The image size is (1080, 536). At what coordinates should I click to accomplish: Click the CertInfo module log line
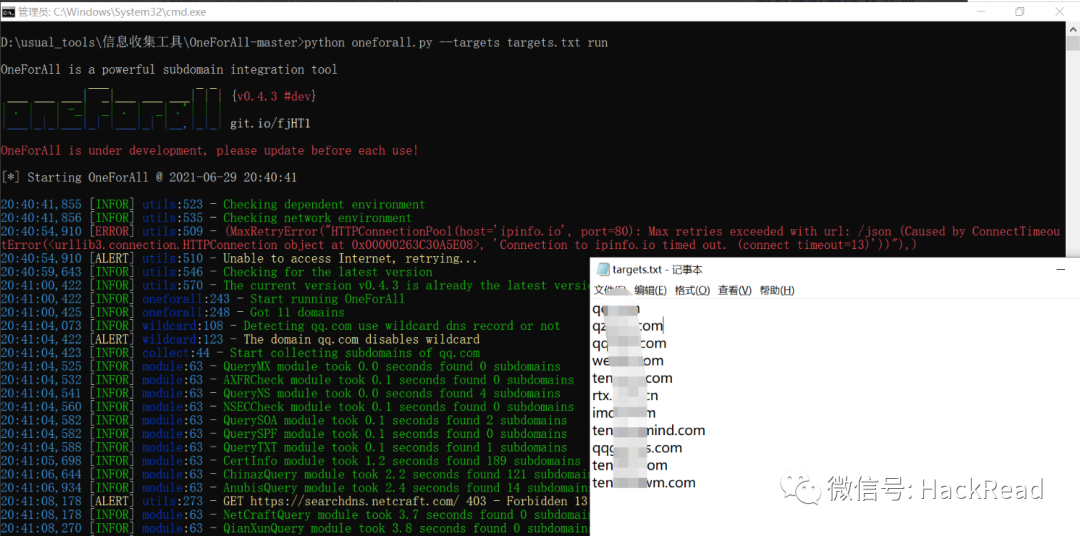point(291,460)
